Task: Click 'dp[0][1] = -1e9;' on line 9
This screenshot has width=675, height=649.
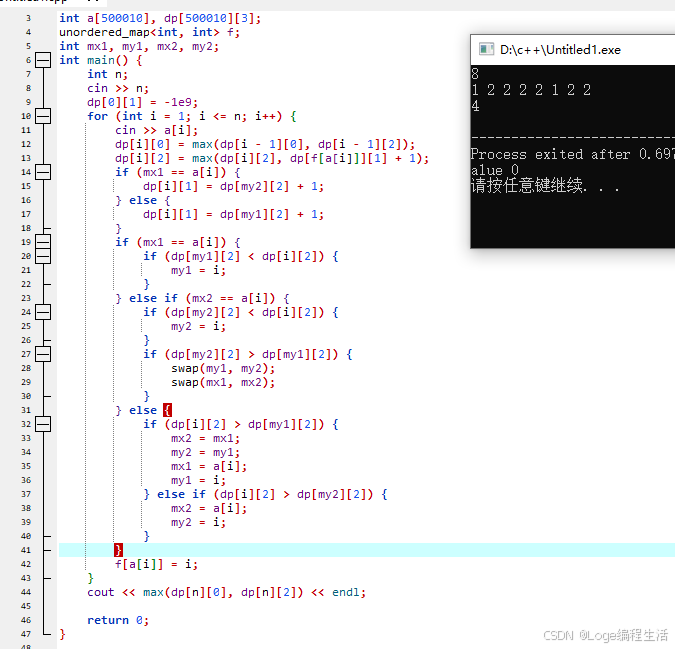Action: pyautogui.click(x=142, y=102)
